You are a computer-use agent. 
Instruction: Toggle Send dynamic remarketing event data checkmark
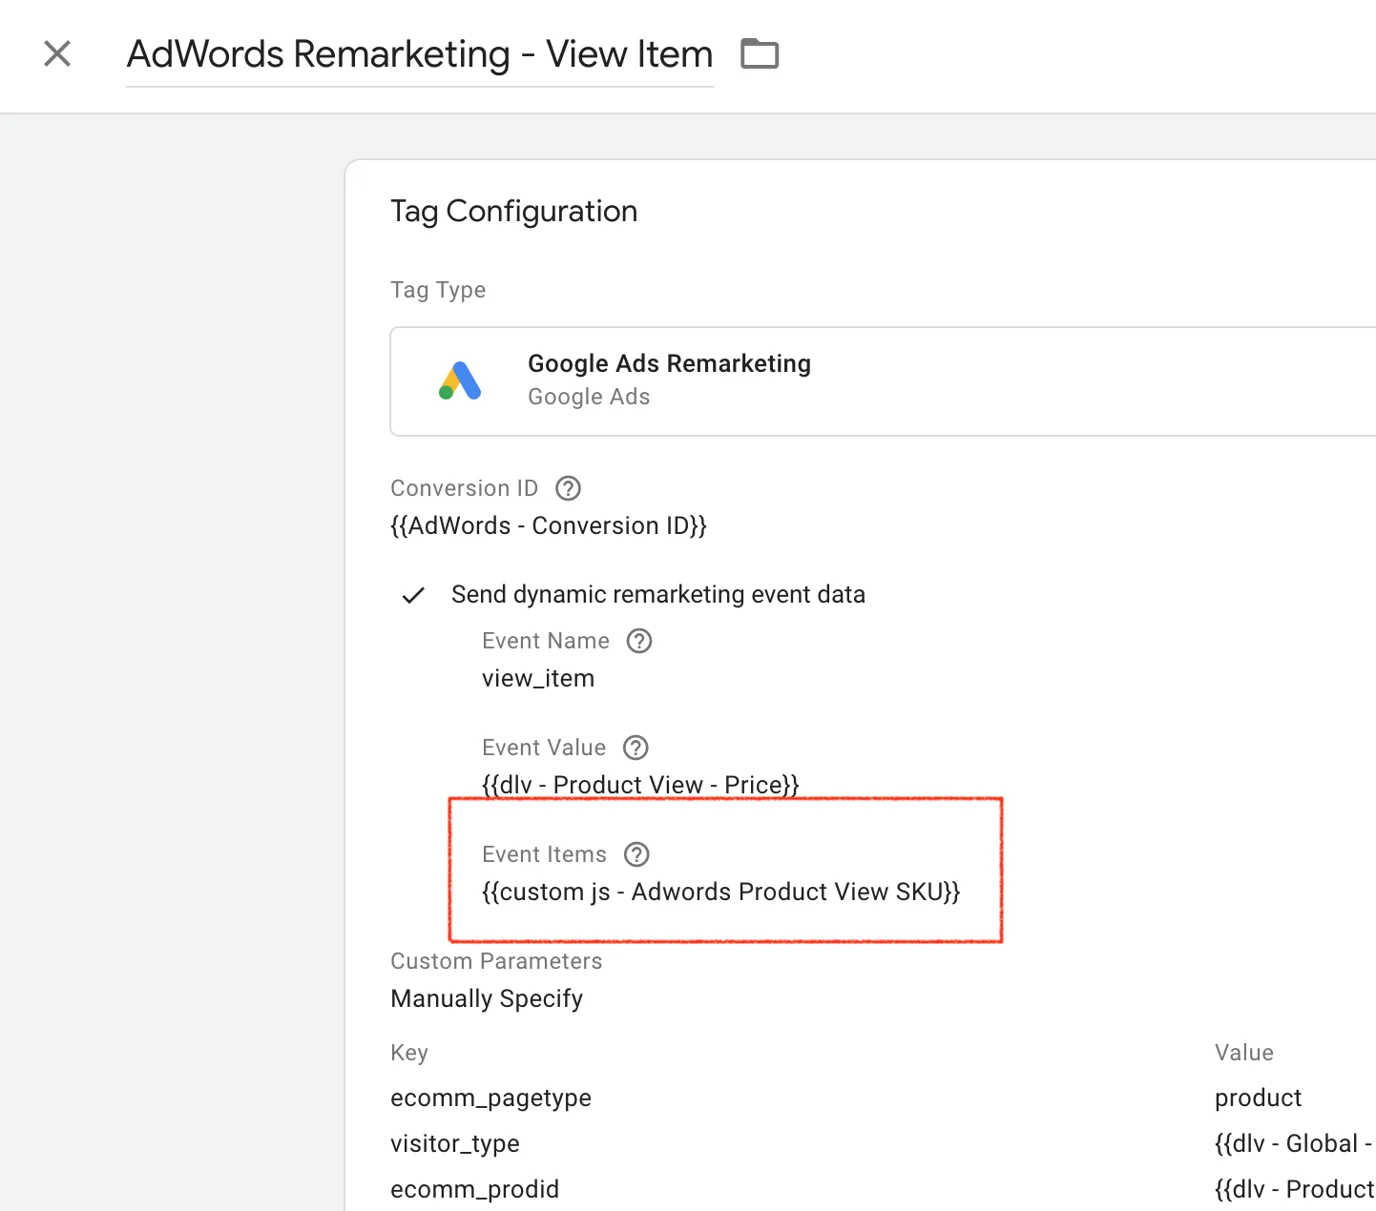point(413,595)
